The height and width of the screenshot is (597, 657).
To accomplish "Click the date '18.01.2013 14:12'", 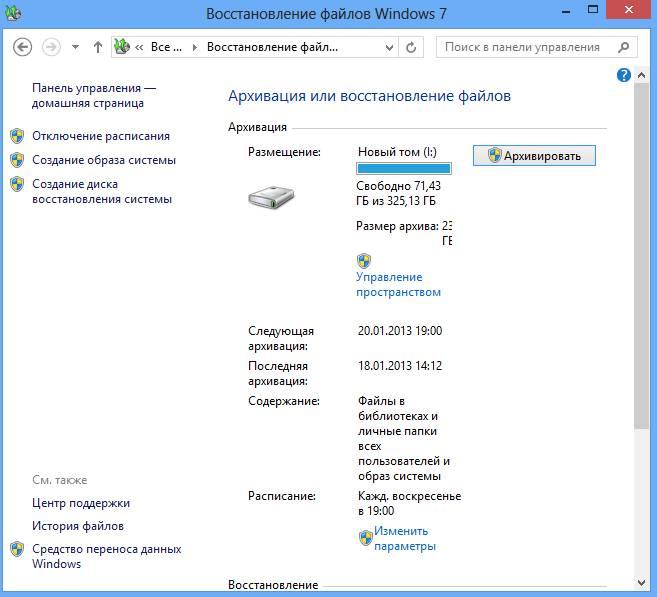I will click(400, 365).
